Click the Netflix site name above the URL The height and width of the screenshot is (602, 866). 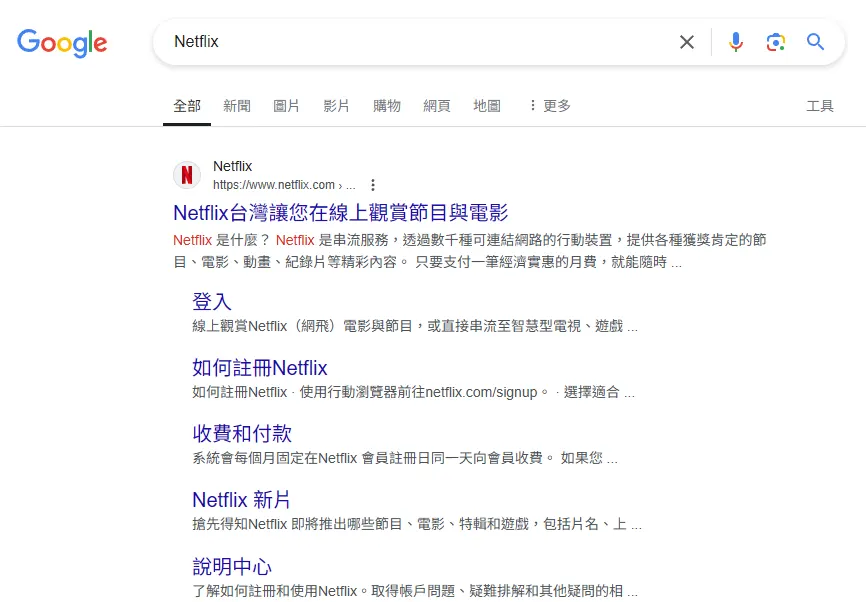click(233, 166)
